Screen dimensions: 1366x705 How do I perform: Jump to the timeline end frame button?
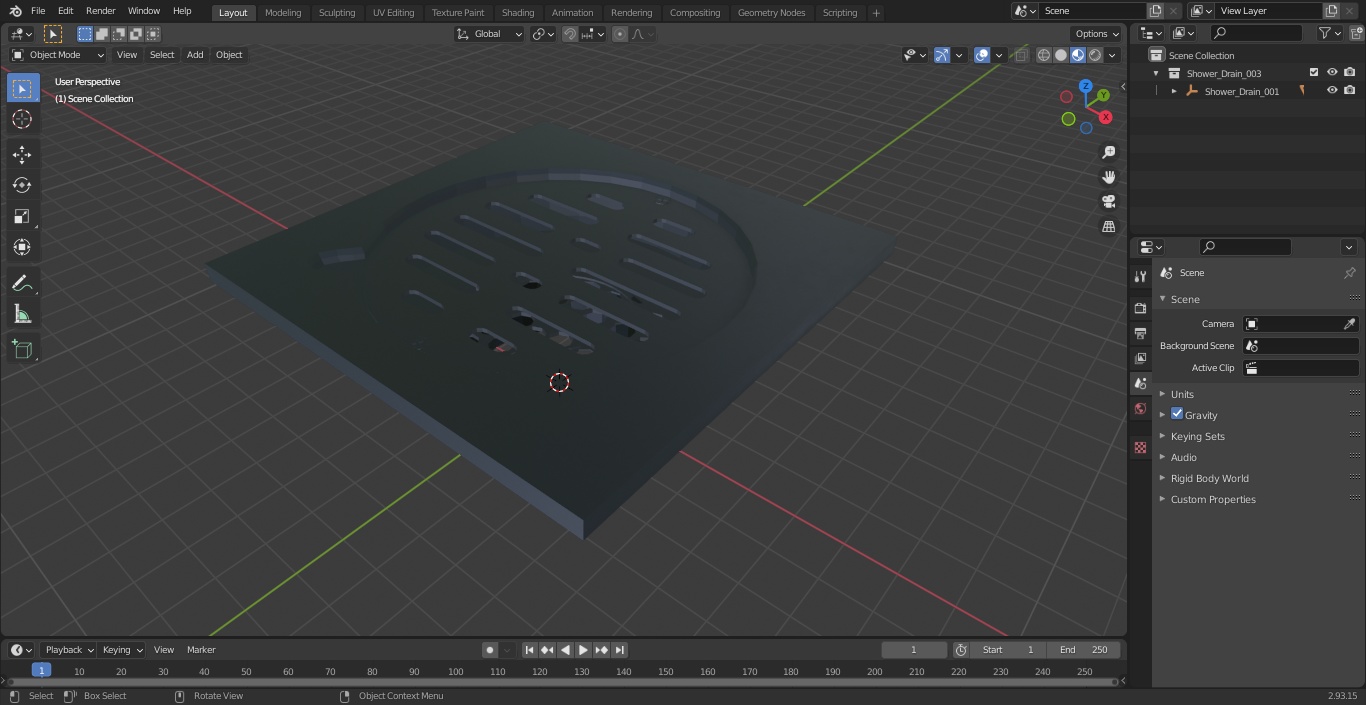pos(619,650)
